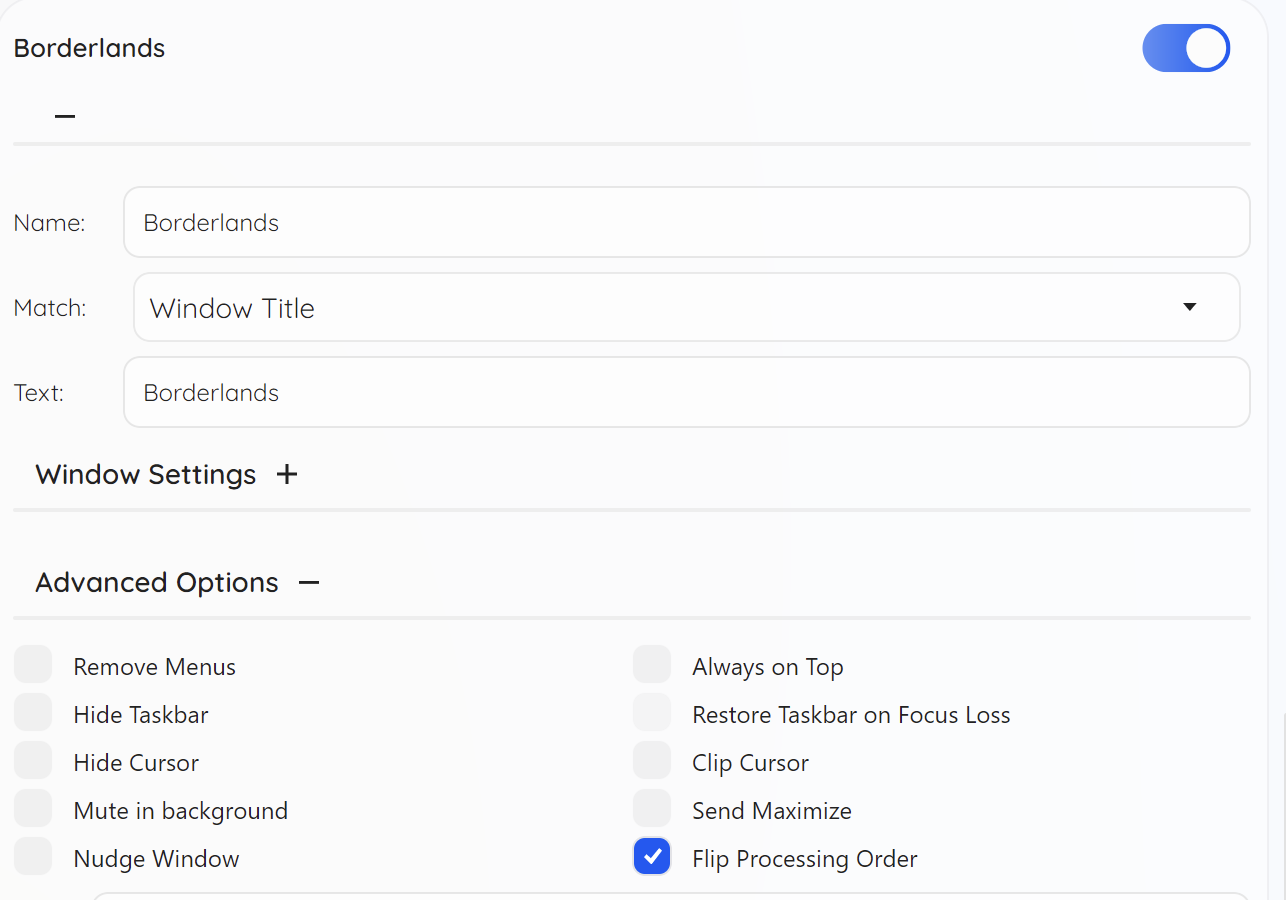Focus the Text input field

point(686,392)
